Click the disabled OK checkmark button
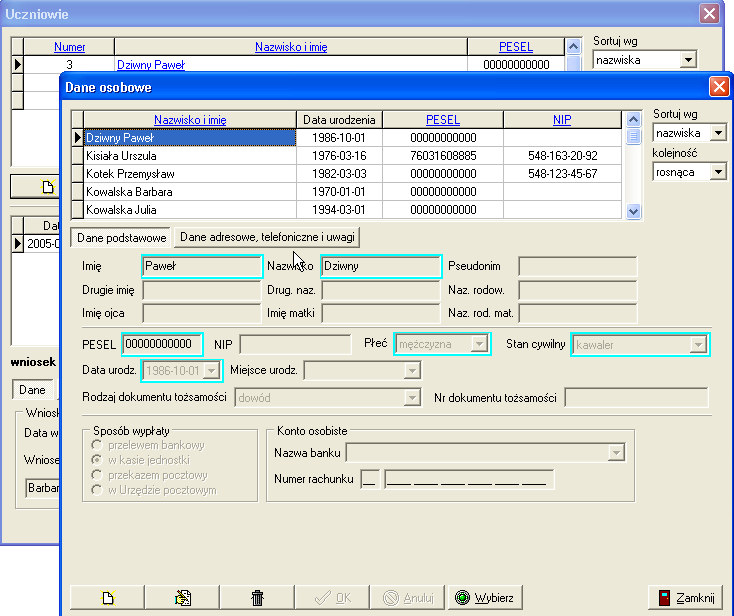Image resolution: width=734 pixels, height=616 pixels. [x=332, y=597]
